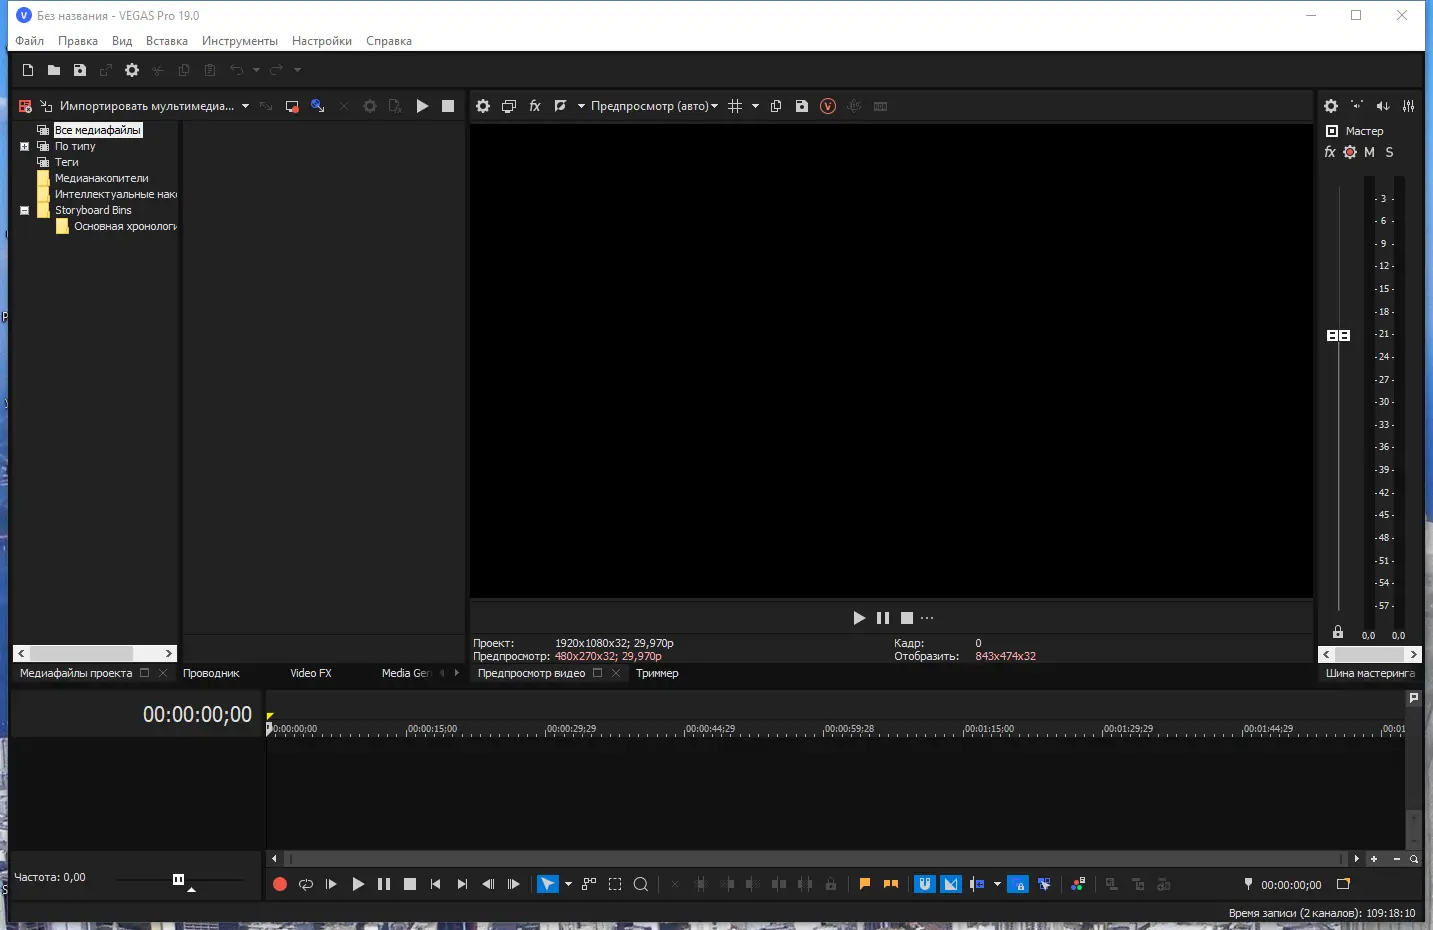1433x930 pixels.
Task: Click the Record button on the transport
Action: click(x=280, y=884)
